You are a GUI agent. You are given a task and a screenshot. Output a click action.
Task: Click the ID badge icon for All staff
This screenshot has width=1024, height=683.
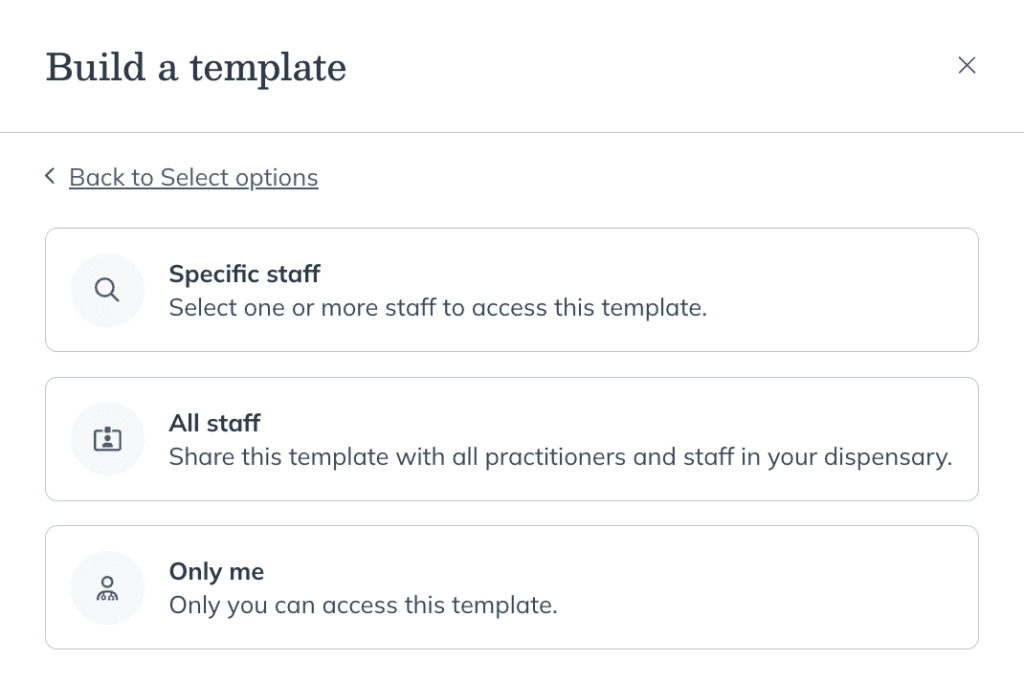(107, 439)
